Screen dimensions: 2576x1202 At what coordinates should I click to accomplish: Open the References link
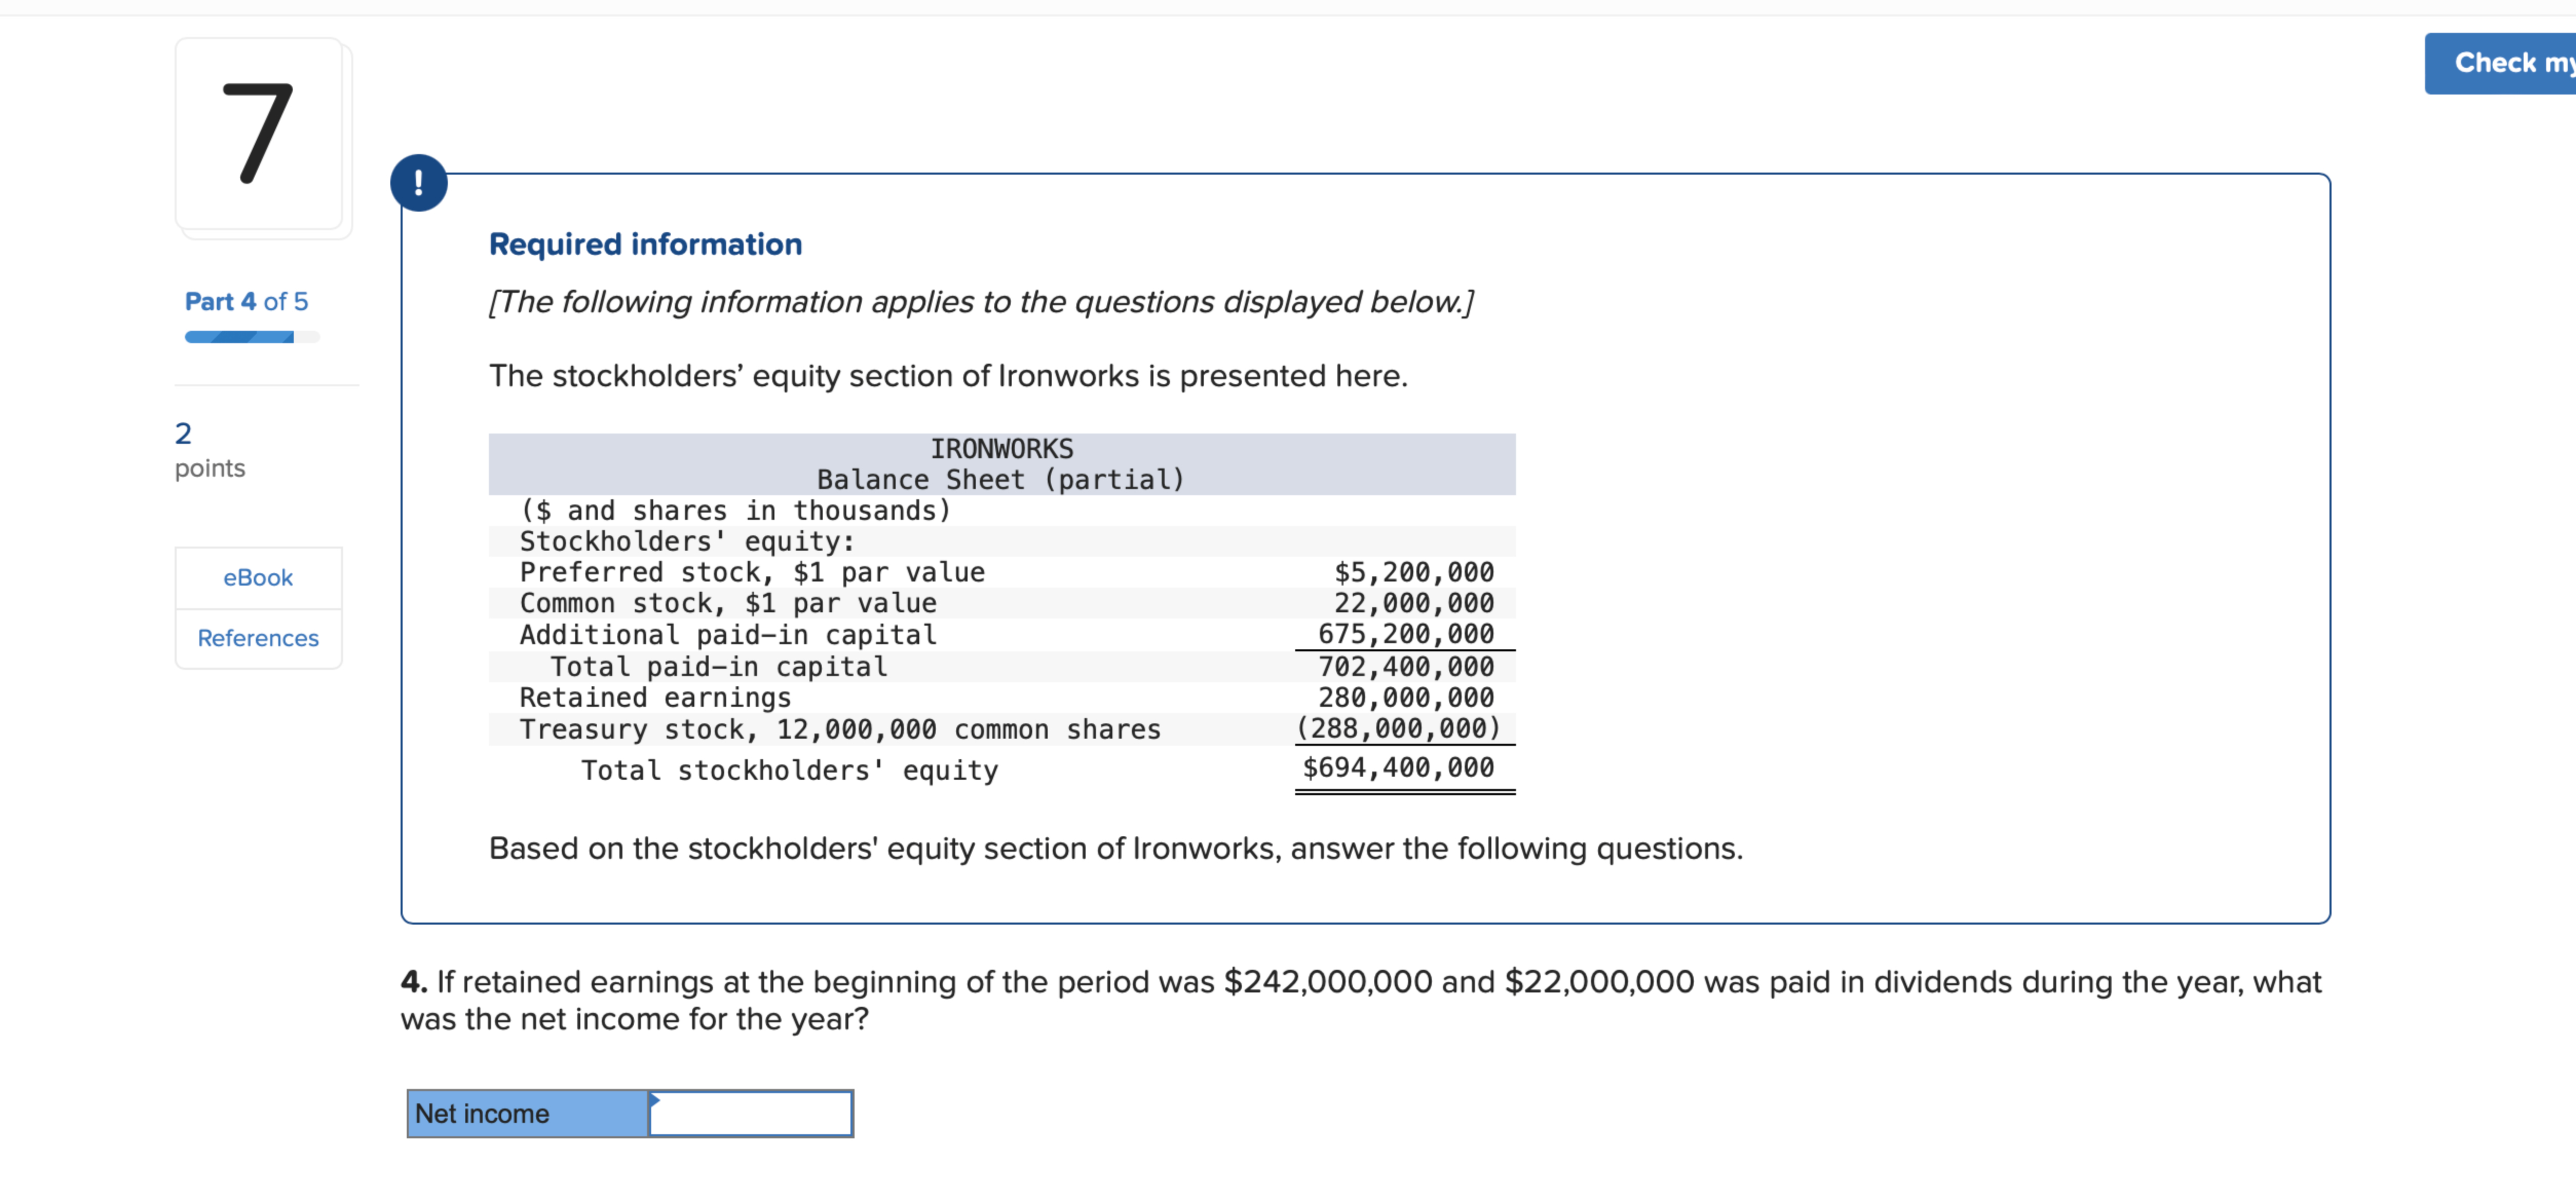(258, 638)
